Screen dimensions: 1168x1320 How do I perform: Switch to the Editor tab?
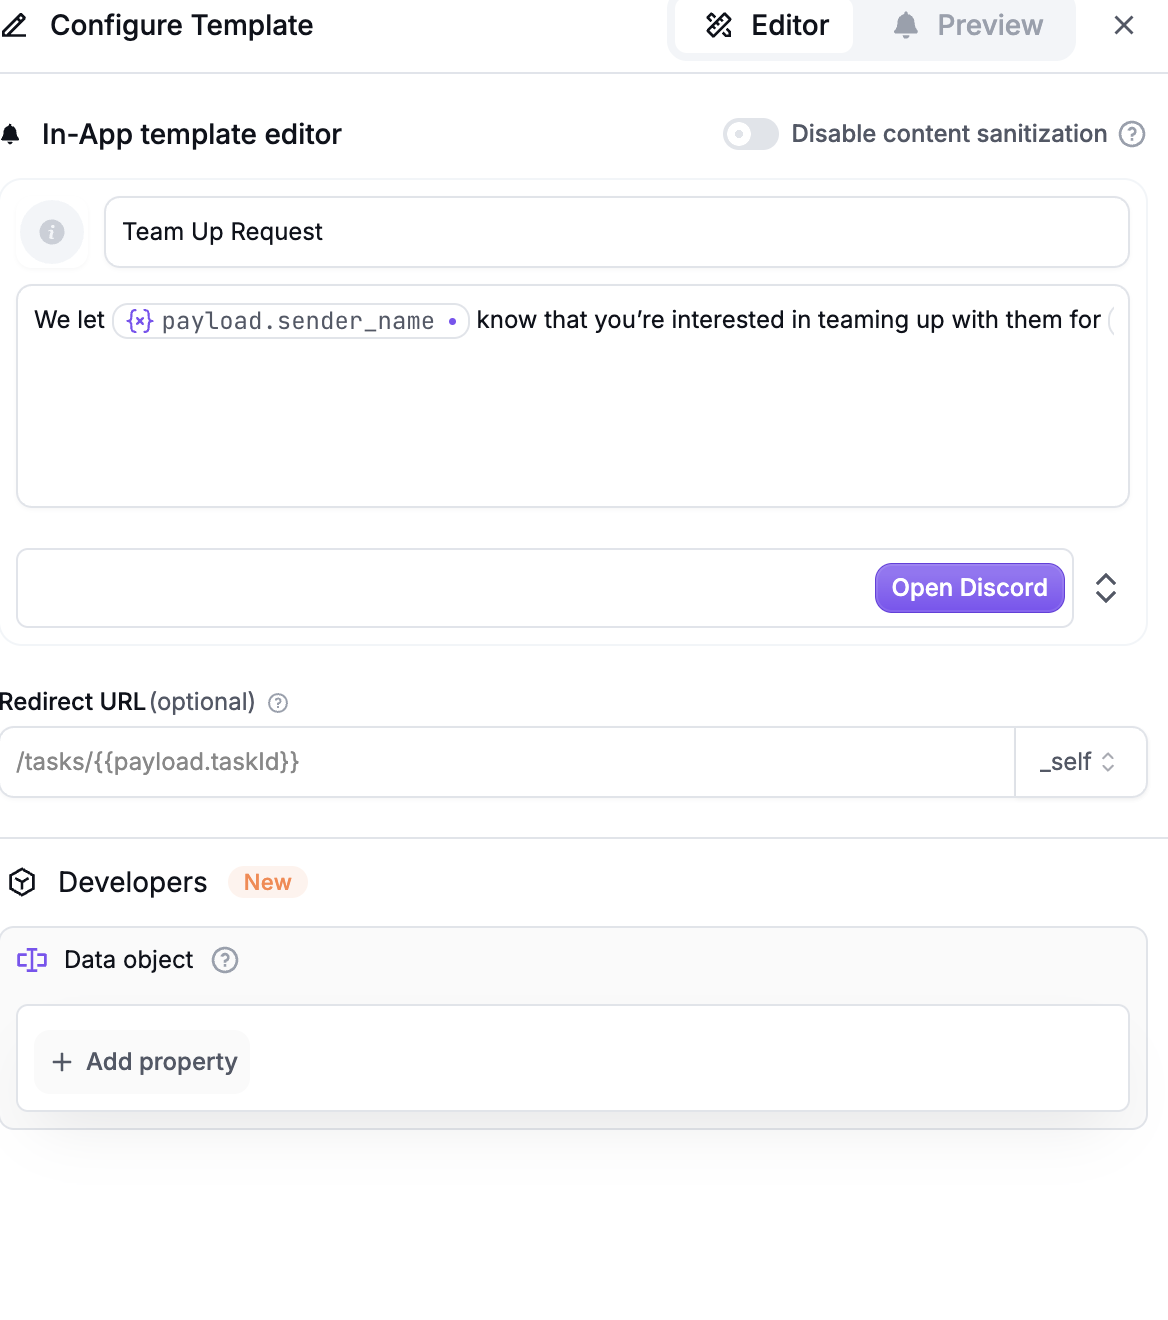point(766,25)
